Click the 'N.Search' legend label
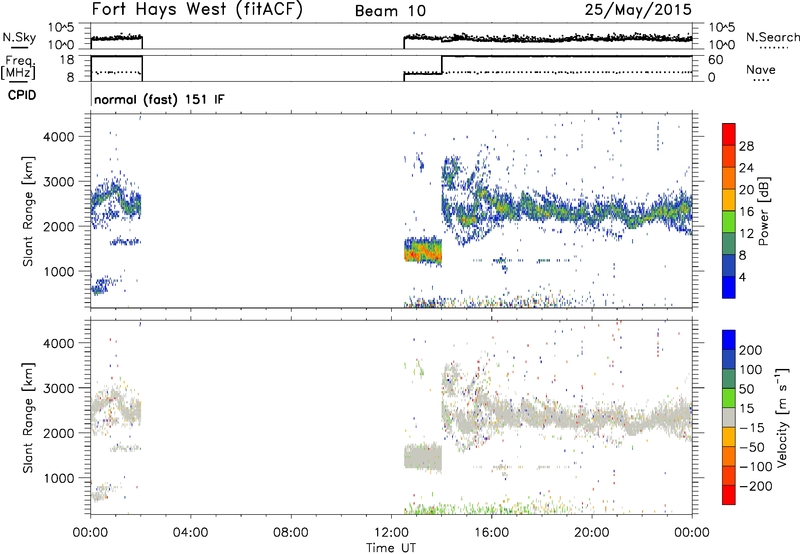The height and width of the screenshot is (554, 800). click(773, 37)
